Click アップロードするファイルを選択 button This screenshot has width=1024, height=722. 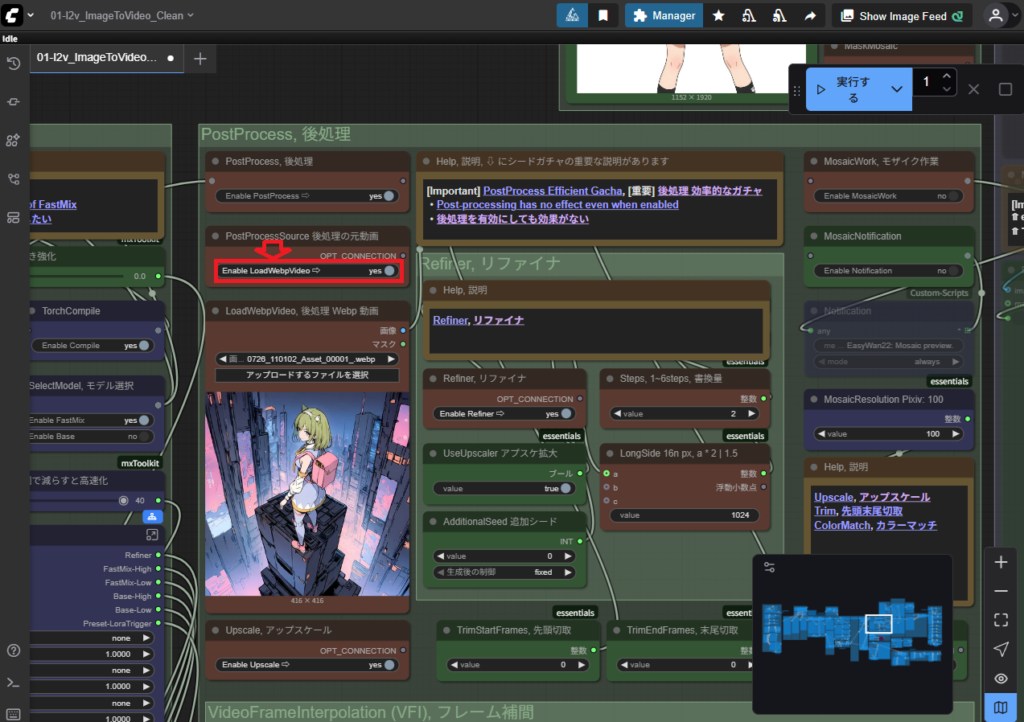point(307,375)
